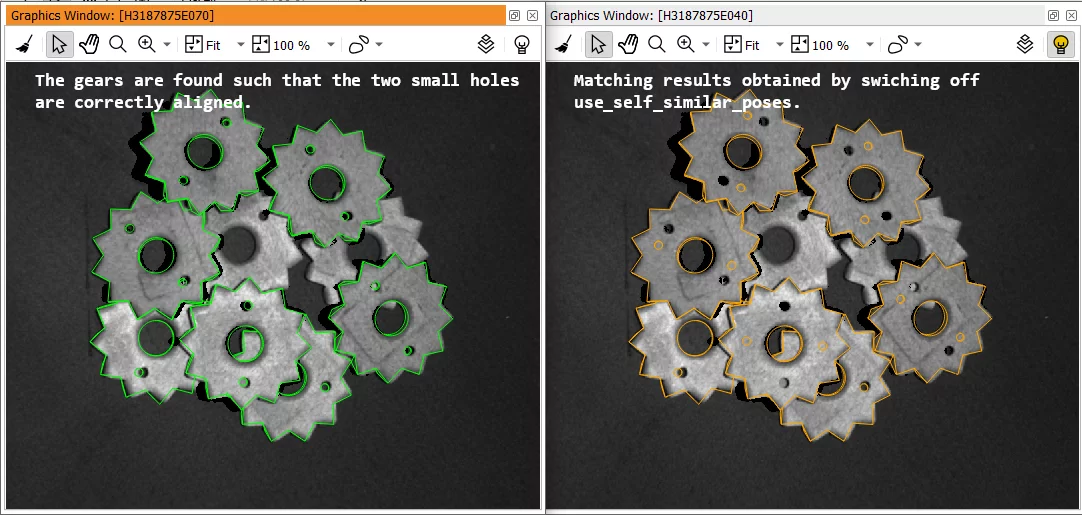The image size is (1082, 515).
Task: Activate the hand pan tool in left window
Action: click(x=89, y=45)
